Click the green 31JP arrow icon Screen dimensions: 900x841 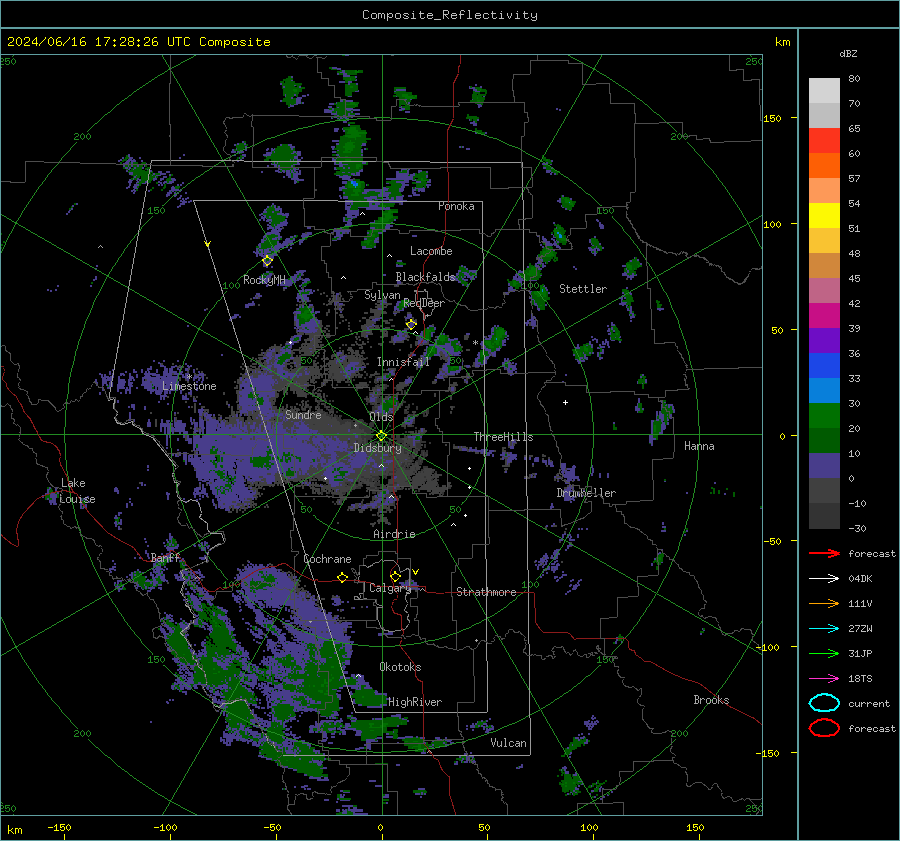click(824, 653)
